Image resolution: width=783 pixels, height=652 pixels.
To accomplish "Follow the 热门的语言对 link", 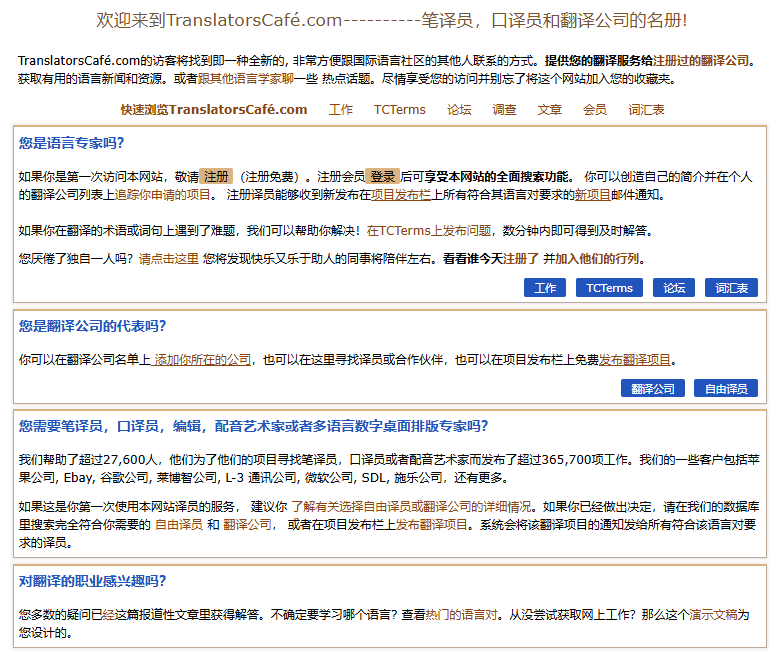I will [x=461, y=615].
